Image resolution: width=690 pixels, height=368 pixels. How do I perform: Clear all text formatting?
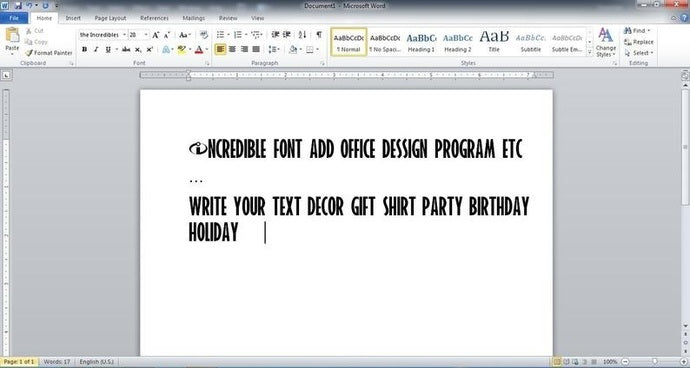coord(204,35)
